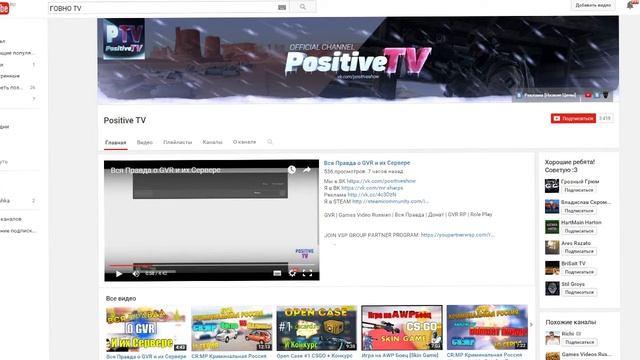
Task: Open Грозный Гром channel avatar
Action: 552,186
